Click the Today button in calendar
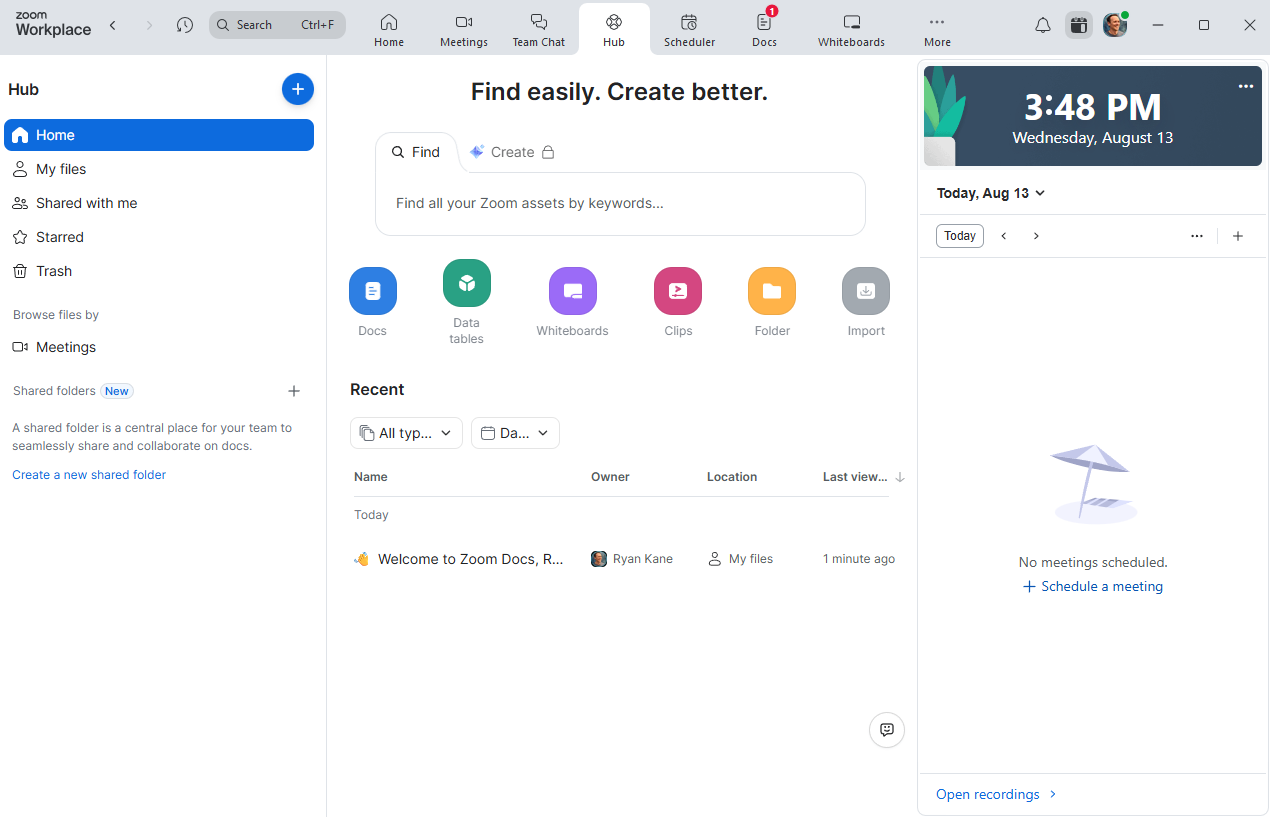Viewport: 1270px width, 817px height. 960,236
